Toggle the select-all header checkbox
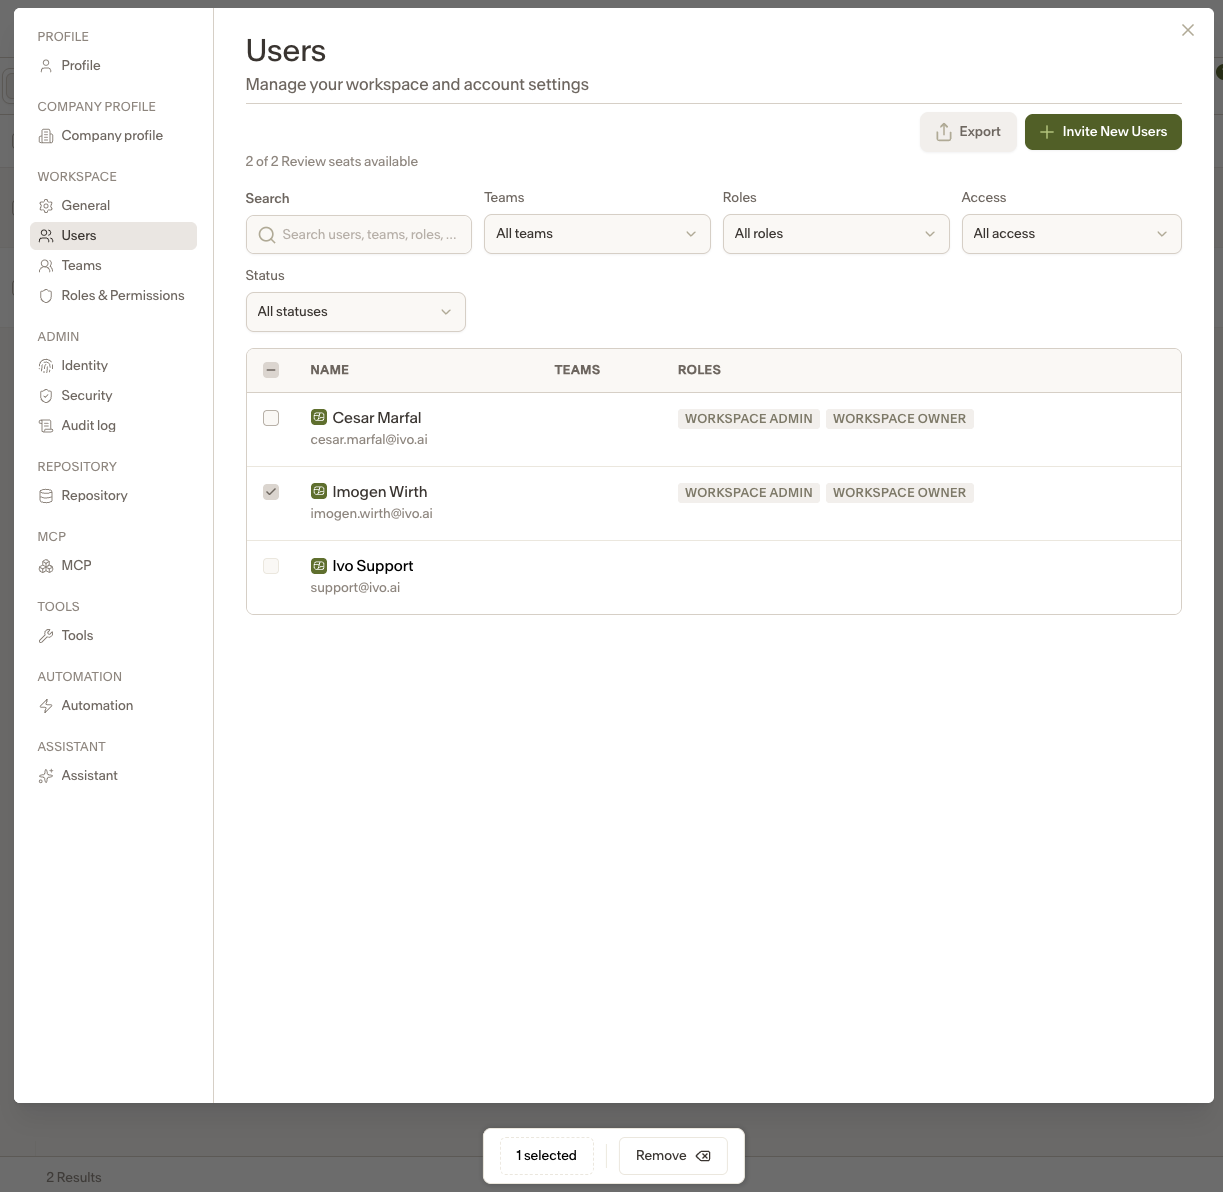 (271, 370)
